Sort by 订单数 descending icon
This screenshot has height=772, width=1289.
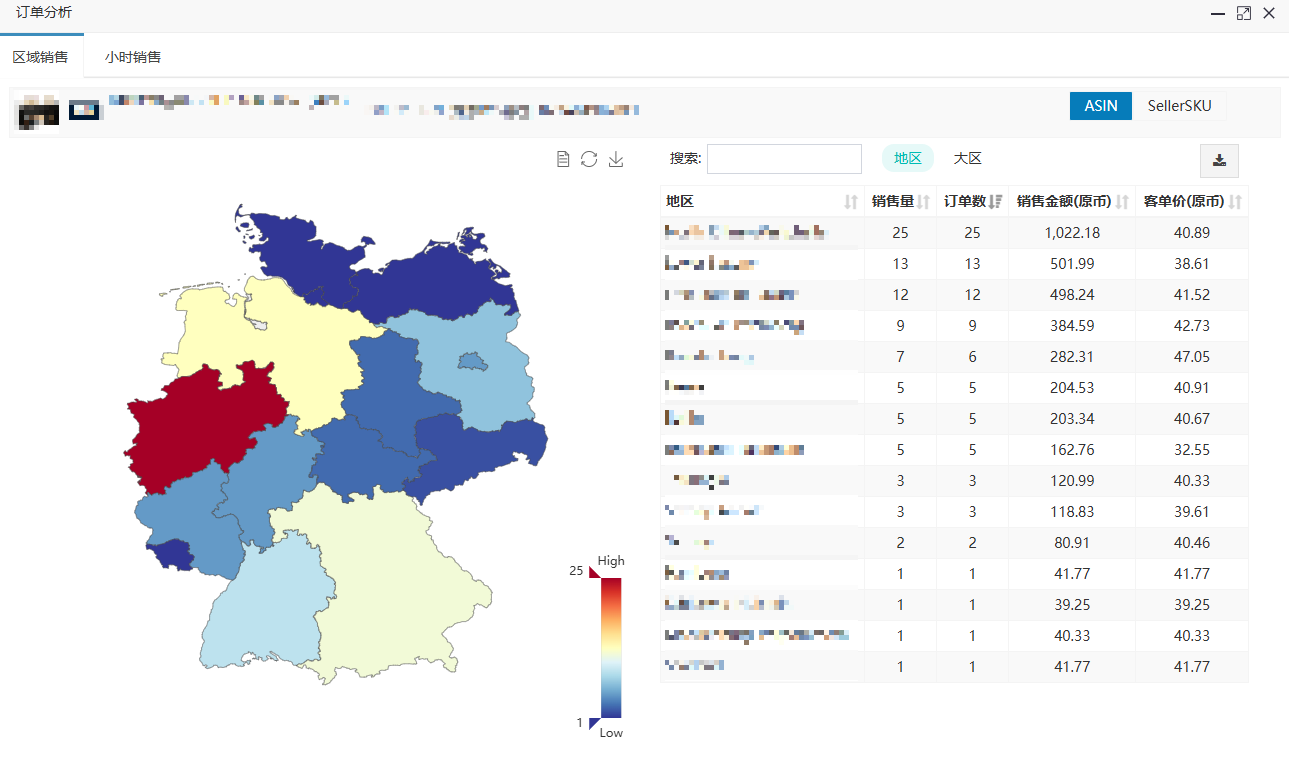(995, 202)
